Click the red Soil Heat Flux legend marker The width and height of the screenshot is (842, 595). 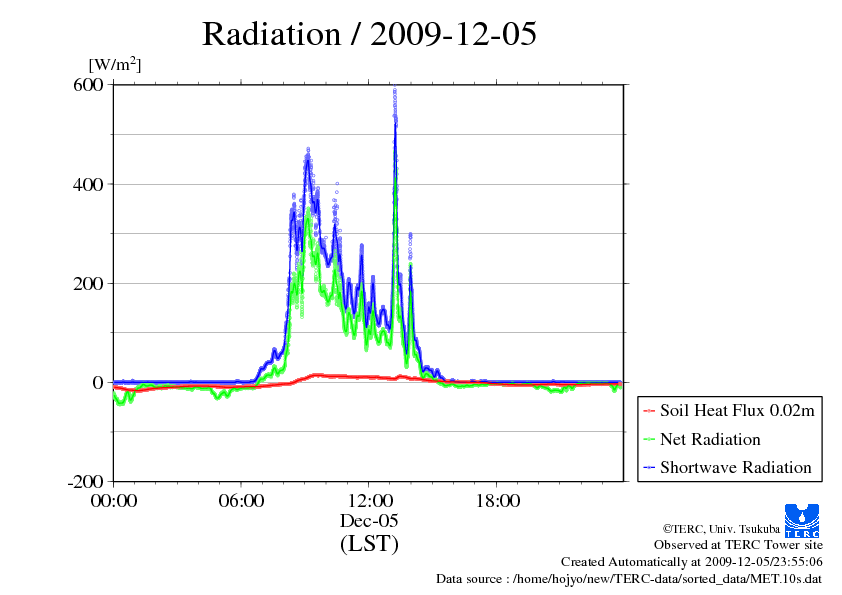[649, 411]
